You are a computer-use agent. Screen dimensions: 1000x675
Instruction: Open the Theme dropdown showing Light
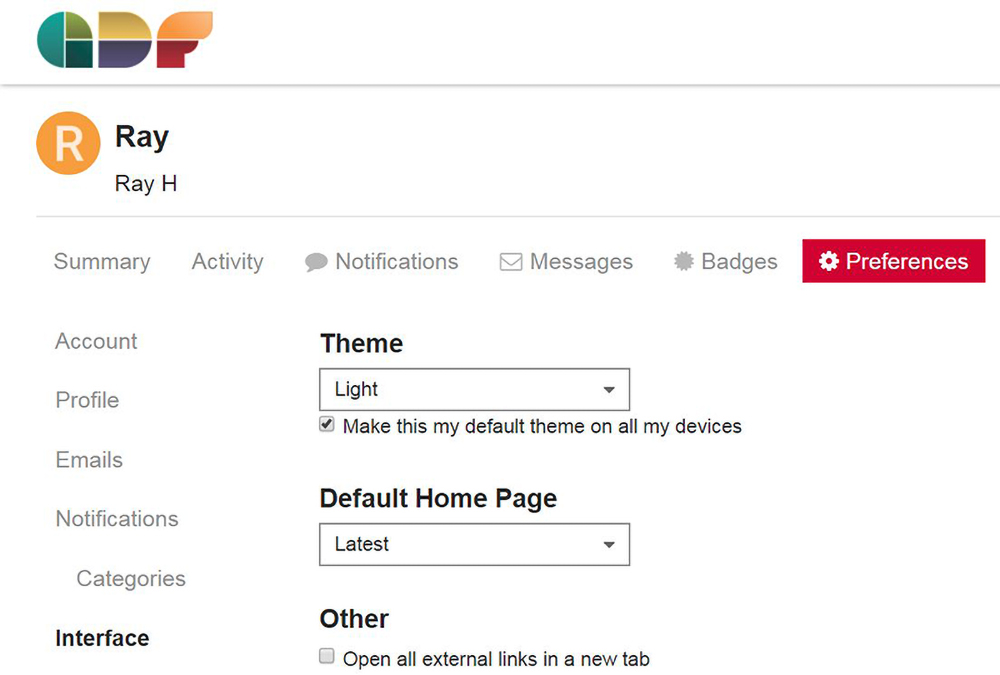[474, 389]
